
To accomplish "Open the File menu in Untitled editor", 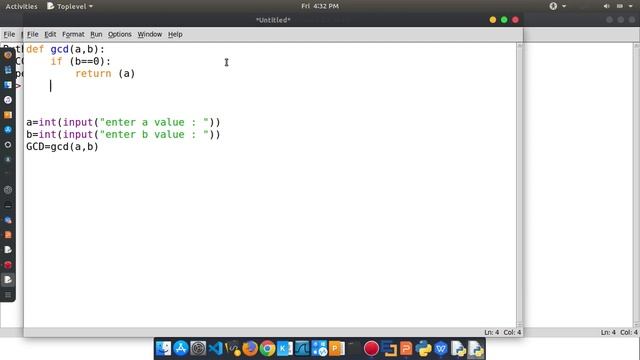I will [x=33, y=34].
